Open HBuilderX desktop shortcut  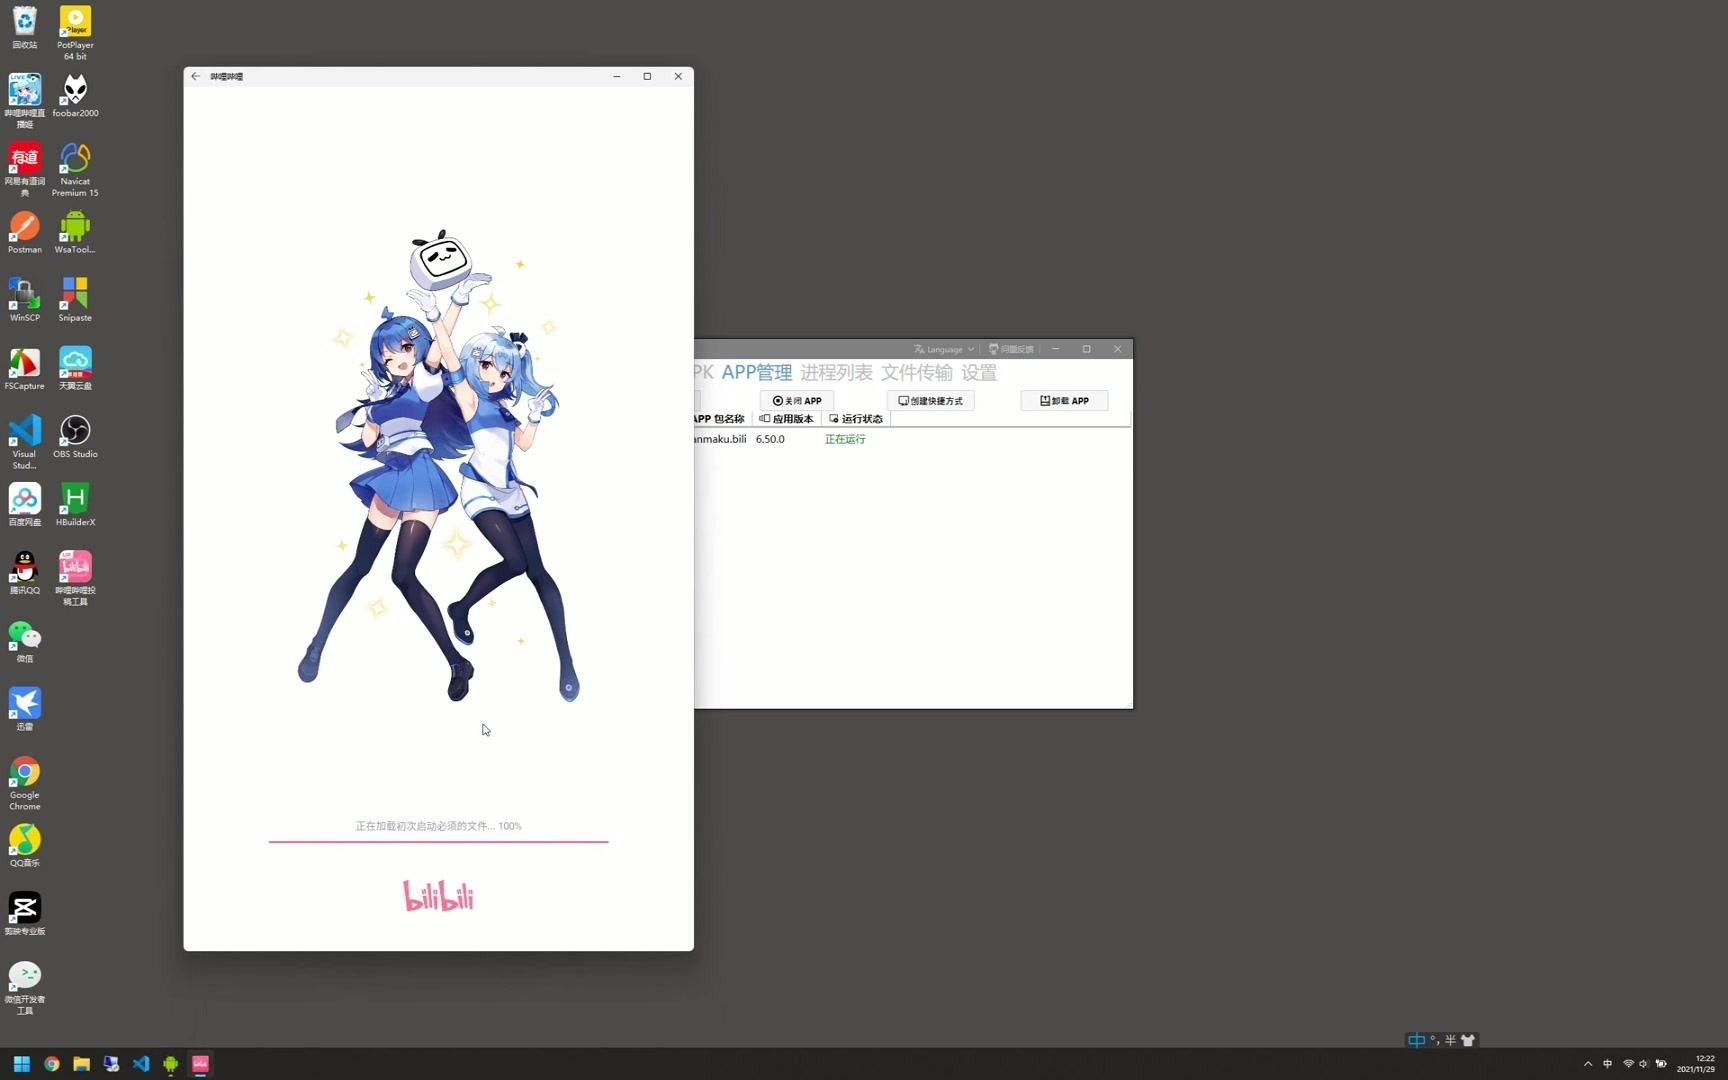pos(75,505)
